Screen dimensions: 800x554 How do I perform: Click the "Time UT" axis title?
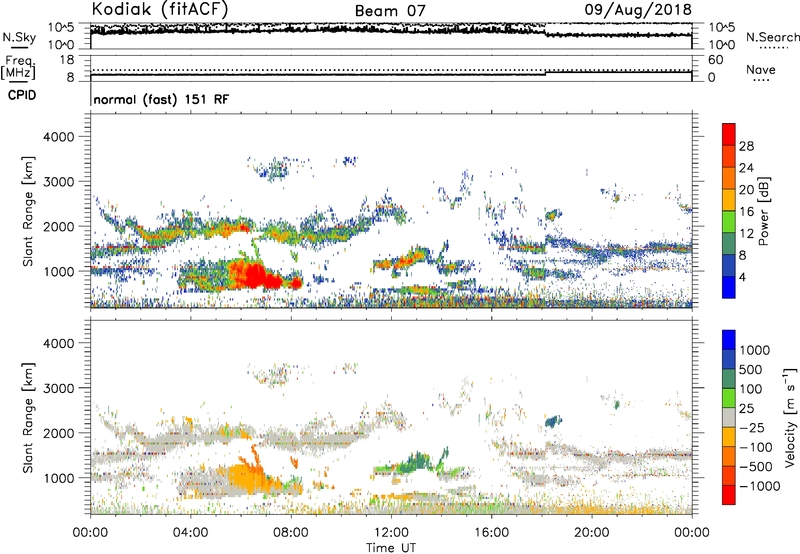391,548
